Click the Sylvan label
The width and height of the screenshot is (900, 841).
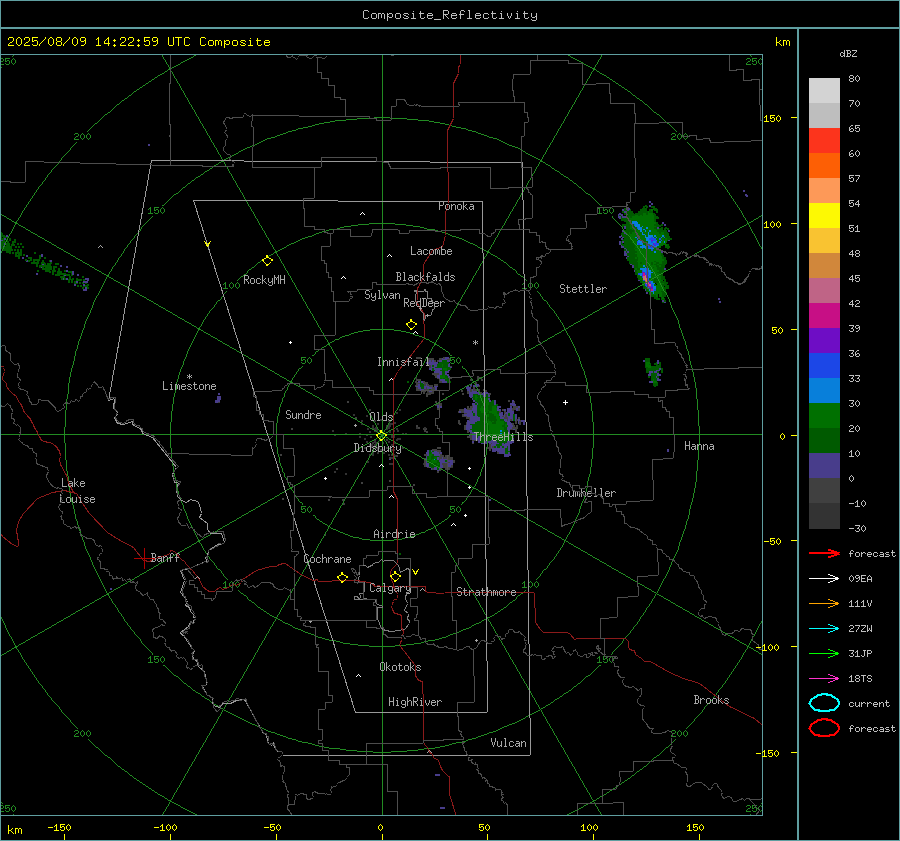click(382, 295)
